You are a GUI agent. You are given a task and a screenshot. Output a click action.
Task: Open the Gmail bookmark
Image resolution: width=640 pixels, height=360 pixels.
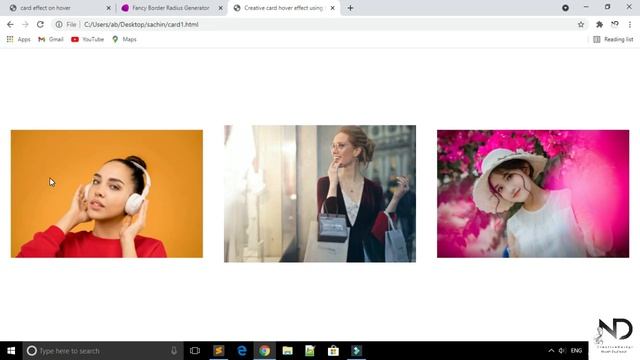(x=51, y=39)
